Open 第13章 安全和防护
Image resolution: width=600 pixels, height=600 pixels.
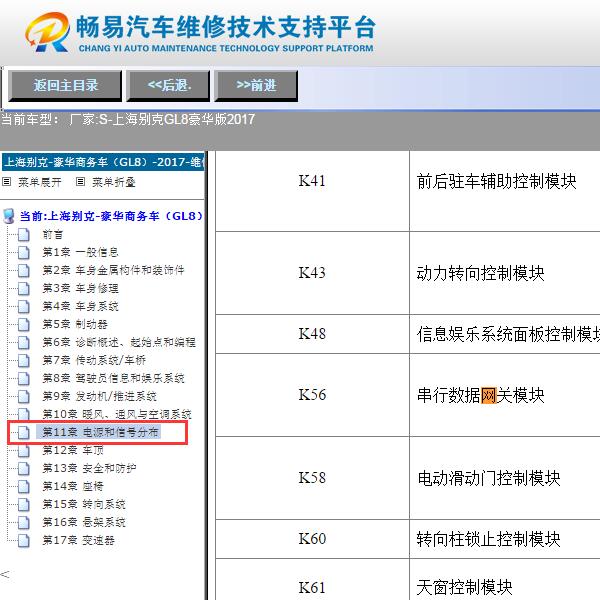[89, 468]
